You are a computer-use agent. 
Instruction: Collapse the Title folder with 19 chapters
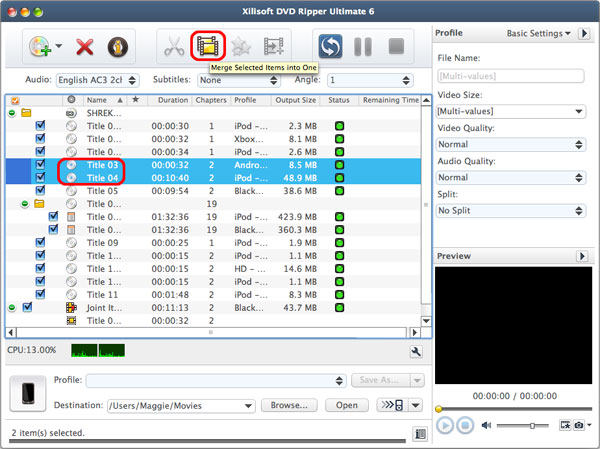pos(25,204)
